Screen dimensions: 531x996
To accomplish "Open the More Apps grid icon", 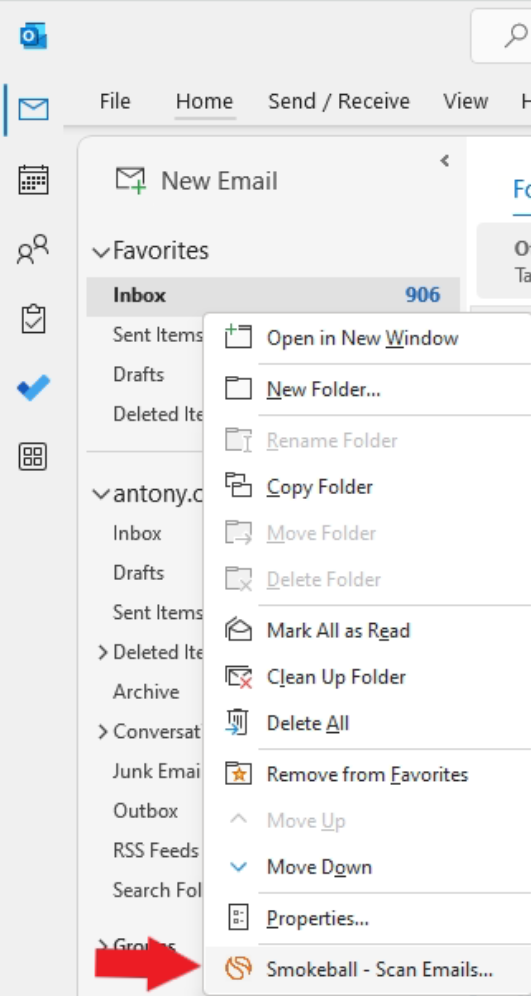I will (33, 456).
